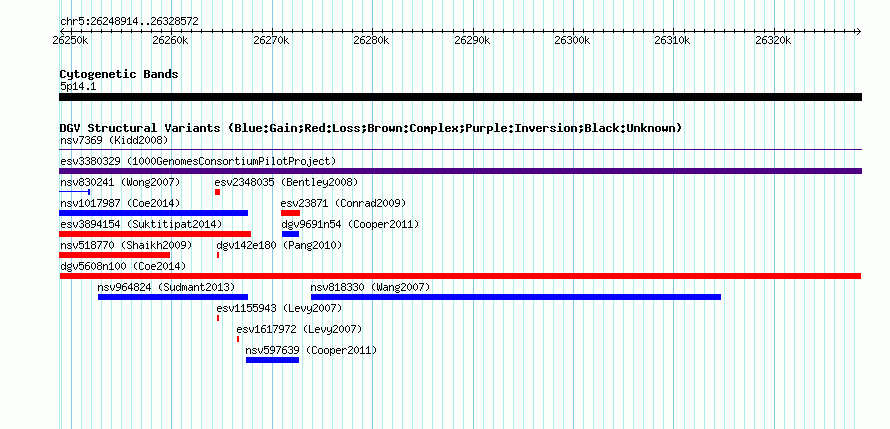Click the 26270k ruler tick label
Screen dimensions: 890x429
pos(271,40)
